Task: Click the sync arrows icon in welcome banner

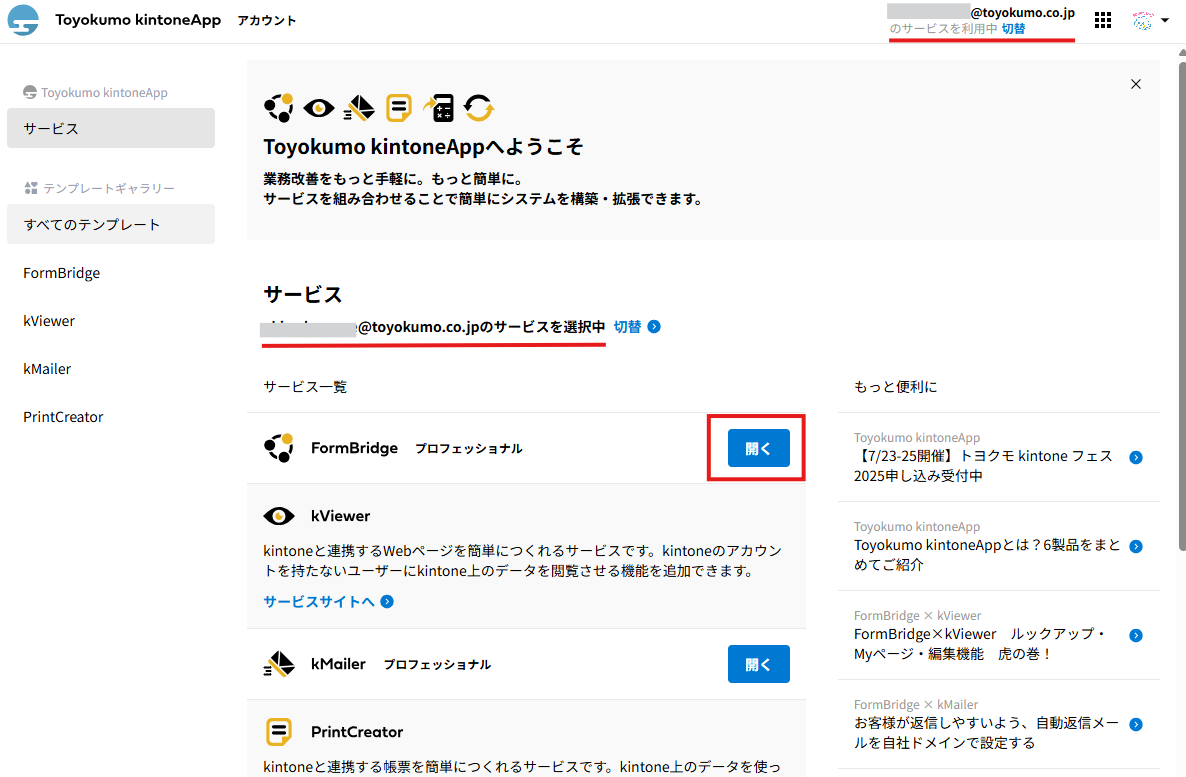Action: coord(479,108)
